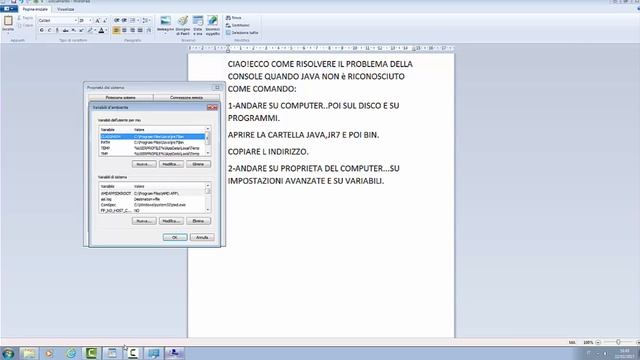Open the bullet list dropdown
The image size is (640, 360).
click(138, 20)
